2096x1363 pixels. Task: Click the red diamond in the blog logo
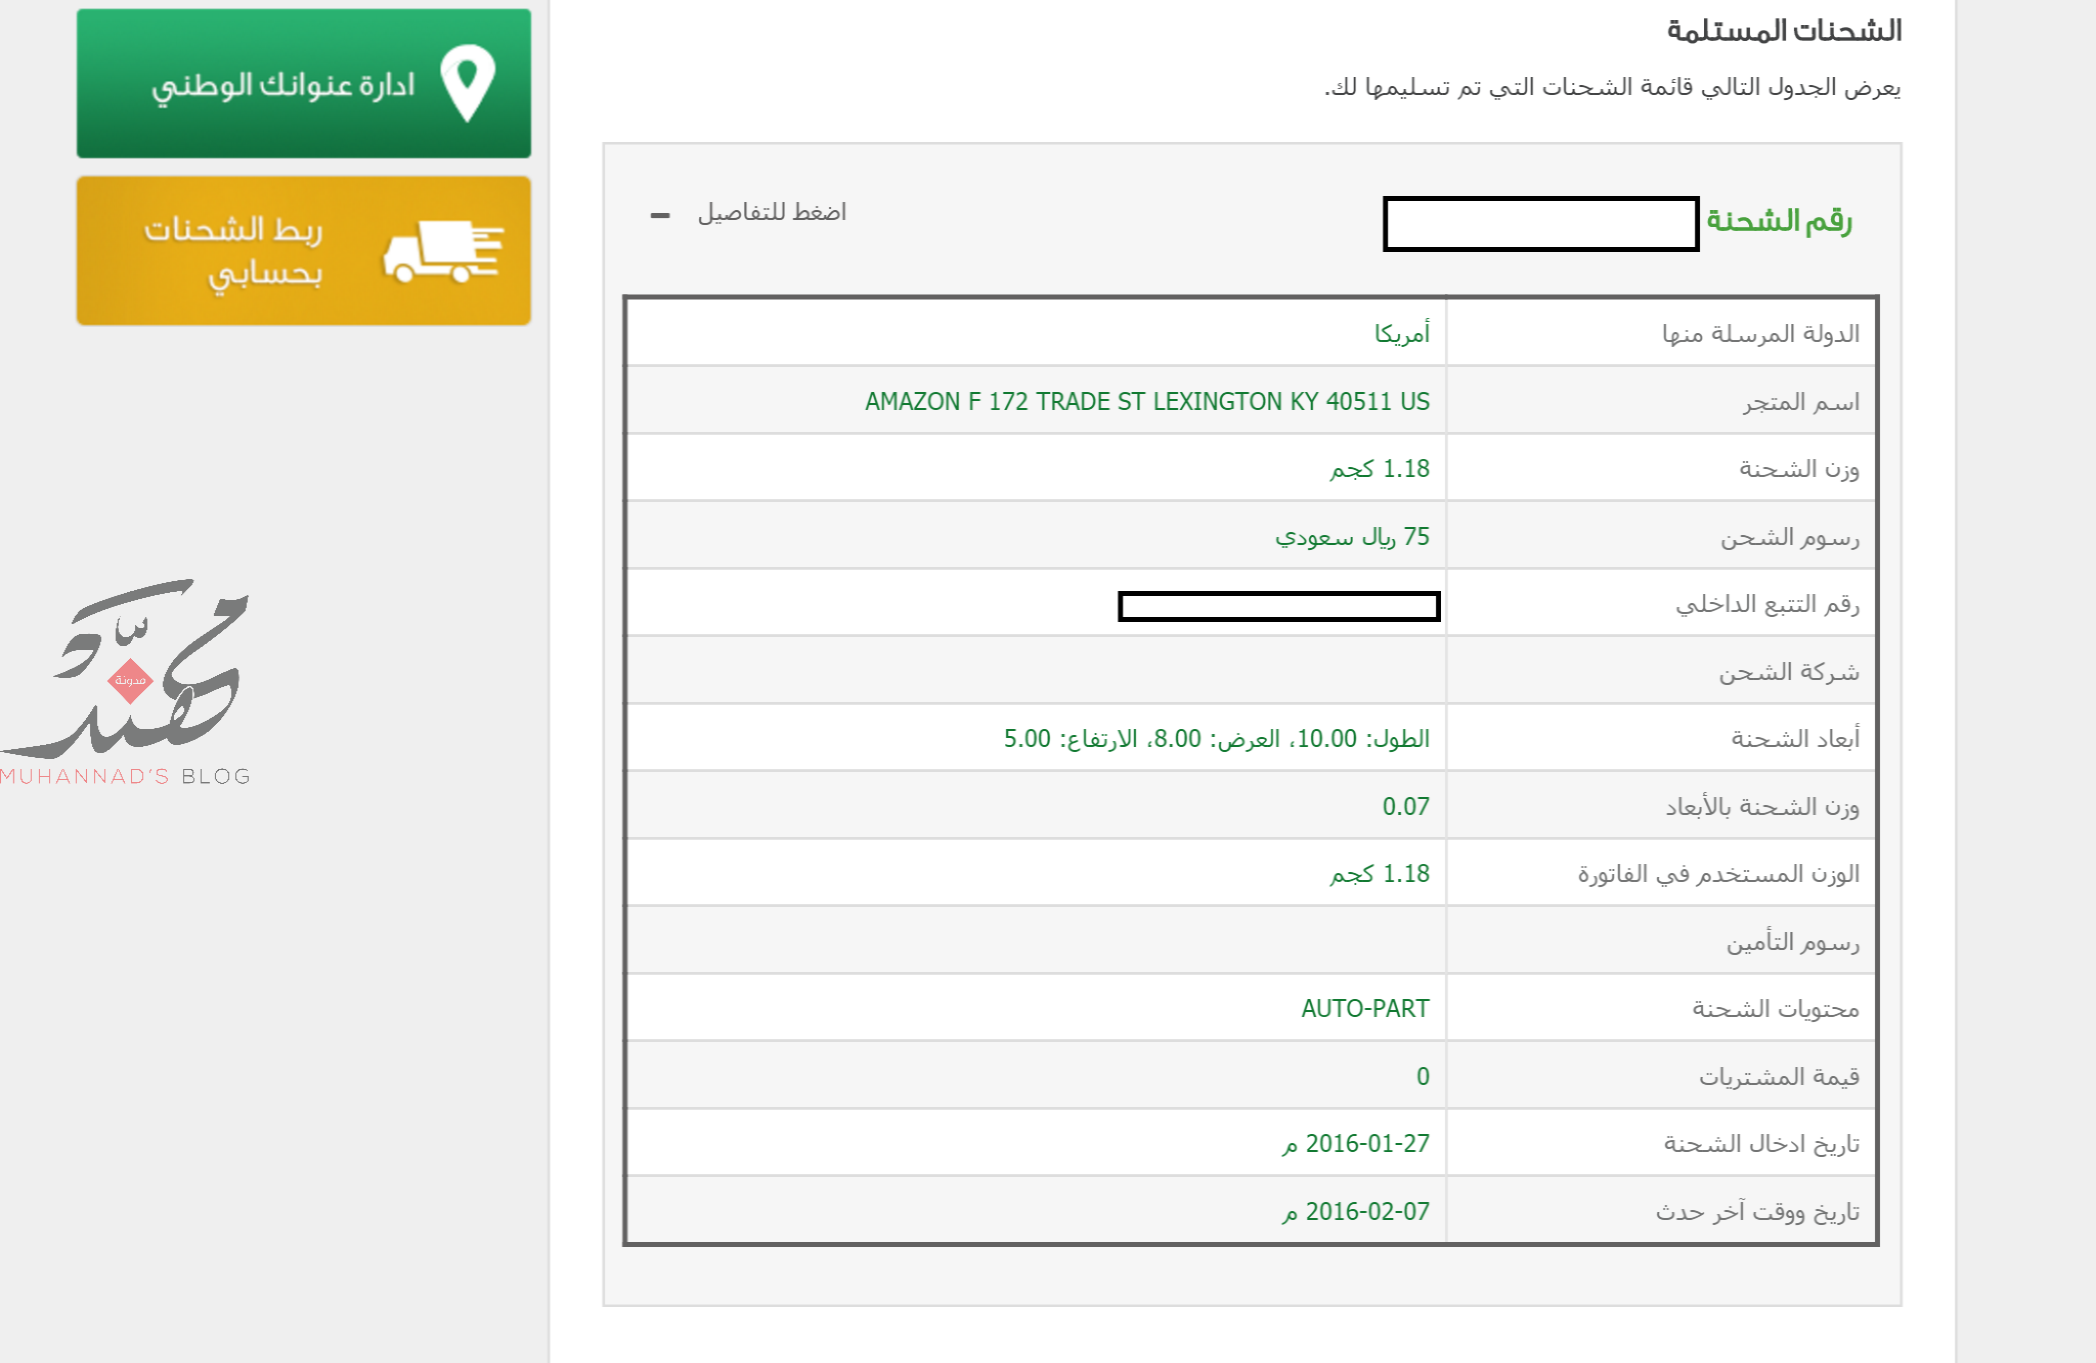130,680
